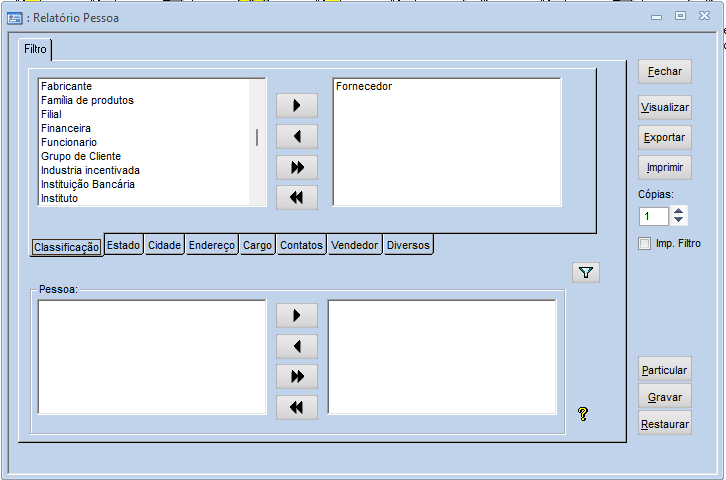Viewport: 726px width, 480px height.
Task: Click the yellow question mark help icon
Action: point(583,413)
